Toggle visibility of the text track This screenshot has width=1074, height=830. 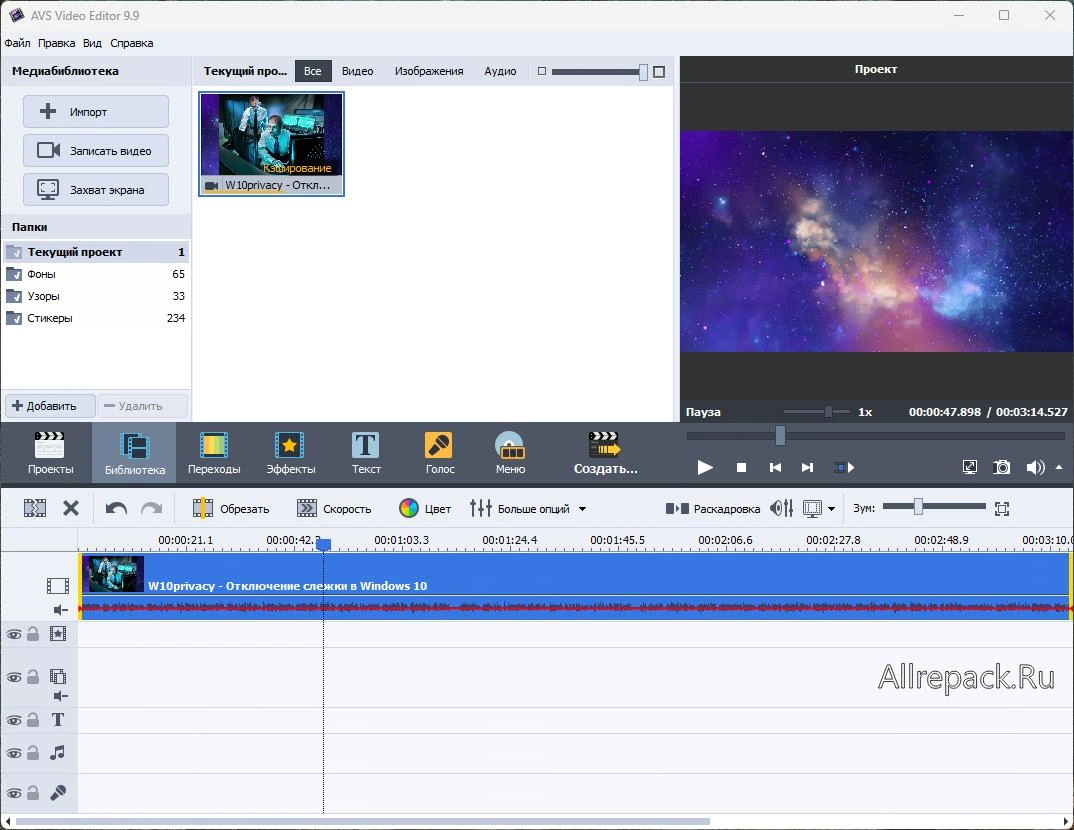14,720
